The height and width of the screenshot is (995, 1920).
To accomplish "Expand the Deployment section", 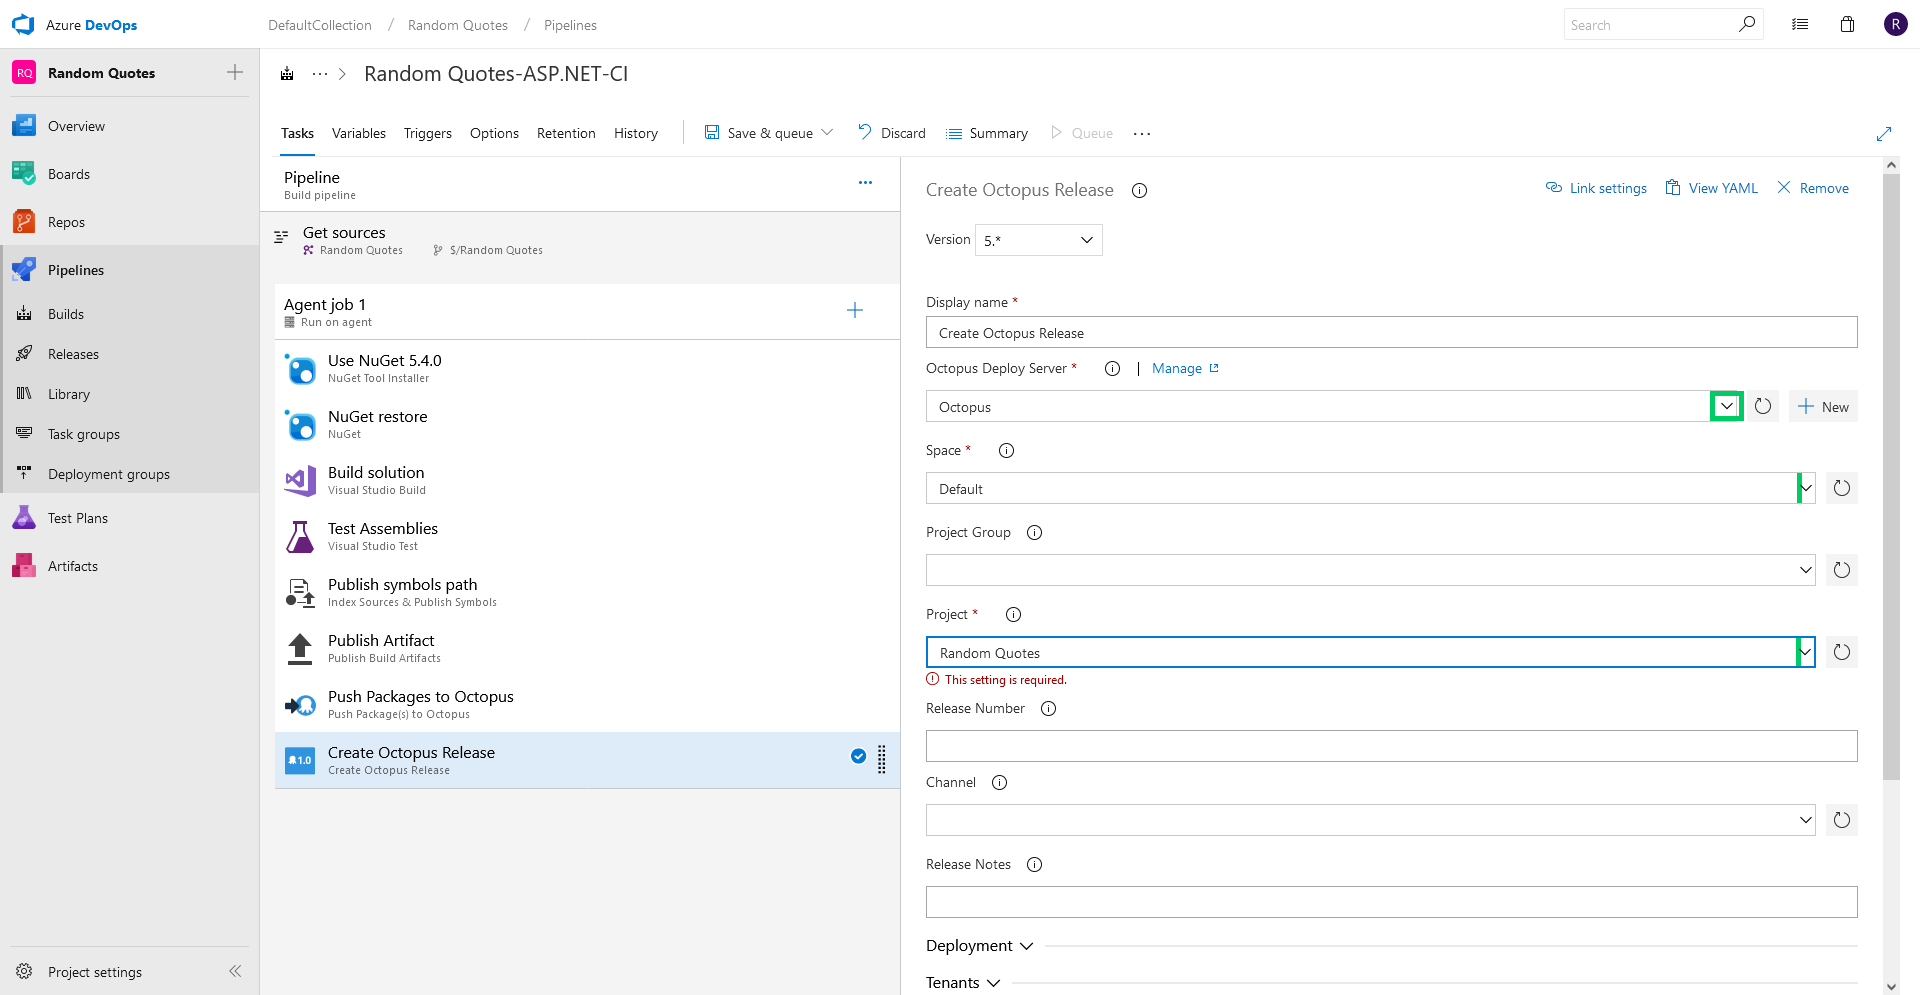I will pos(979,945).
